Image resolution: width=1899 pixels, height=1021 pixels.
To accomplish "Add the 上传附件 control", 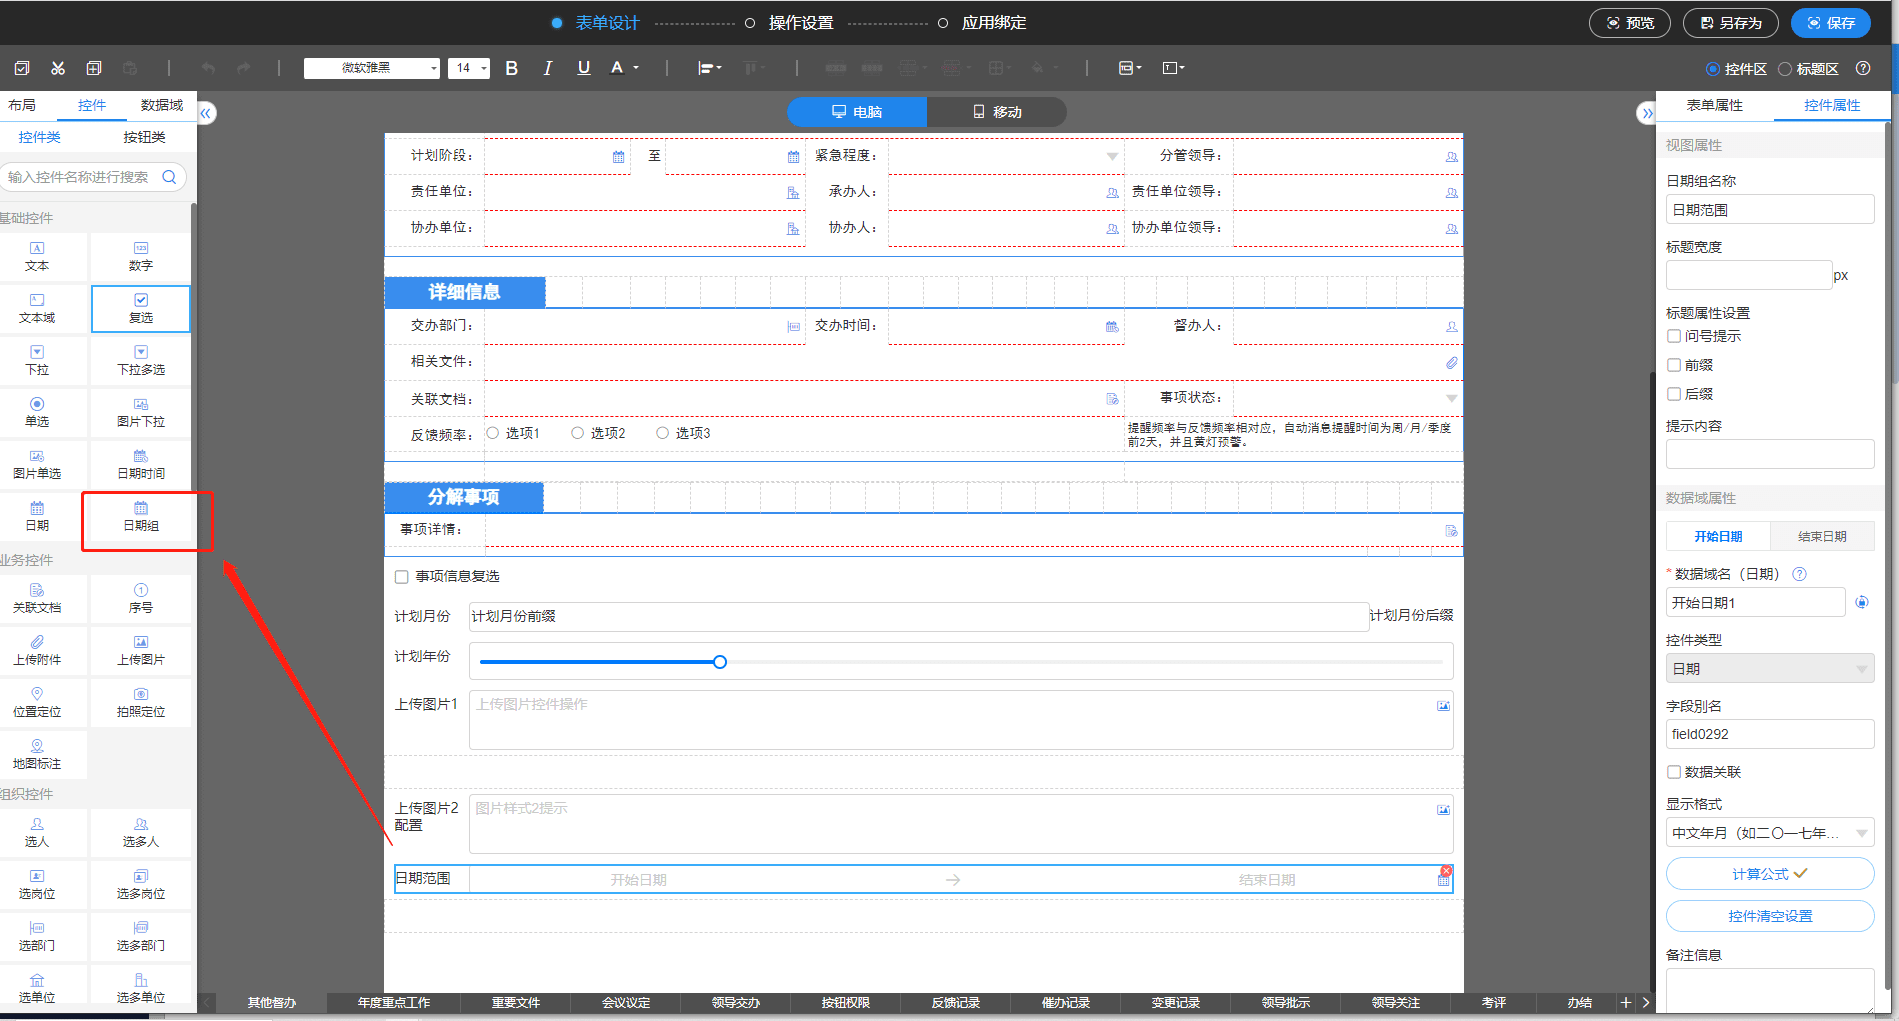I will point(37,651).
